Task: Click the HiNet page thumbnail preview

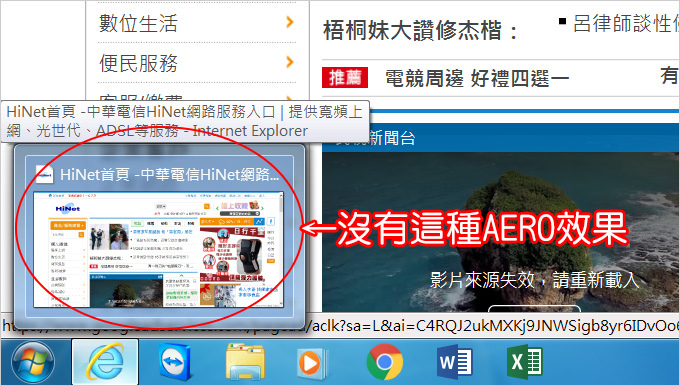Action: (x=159, y=249)
